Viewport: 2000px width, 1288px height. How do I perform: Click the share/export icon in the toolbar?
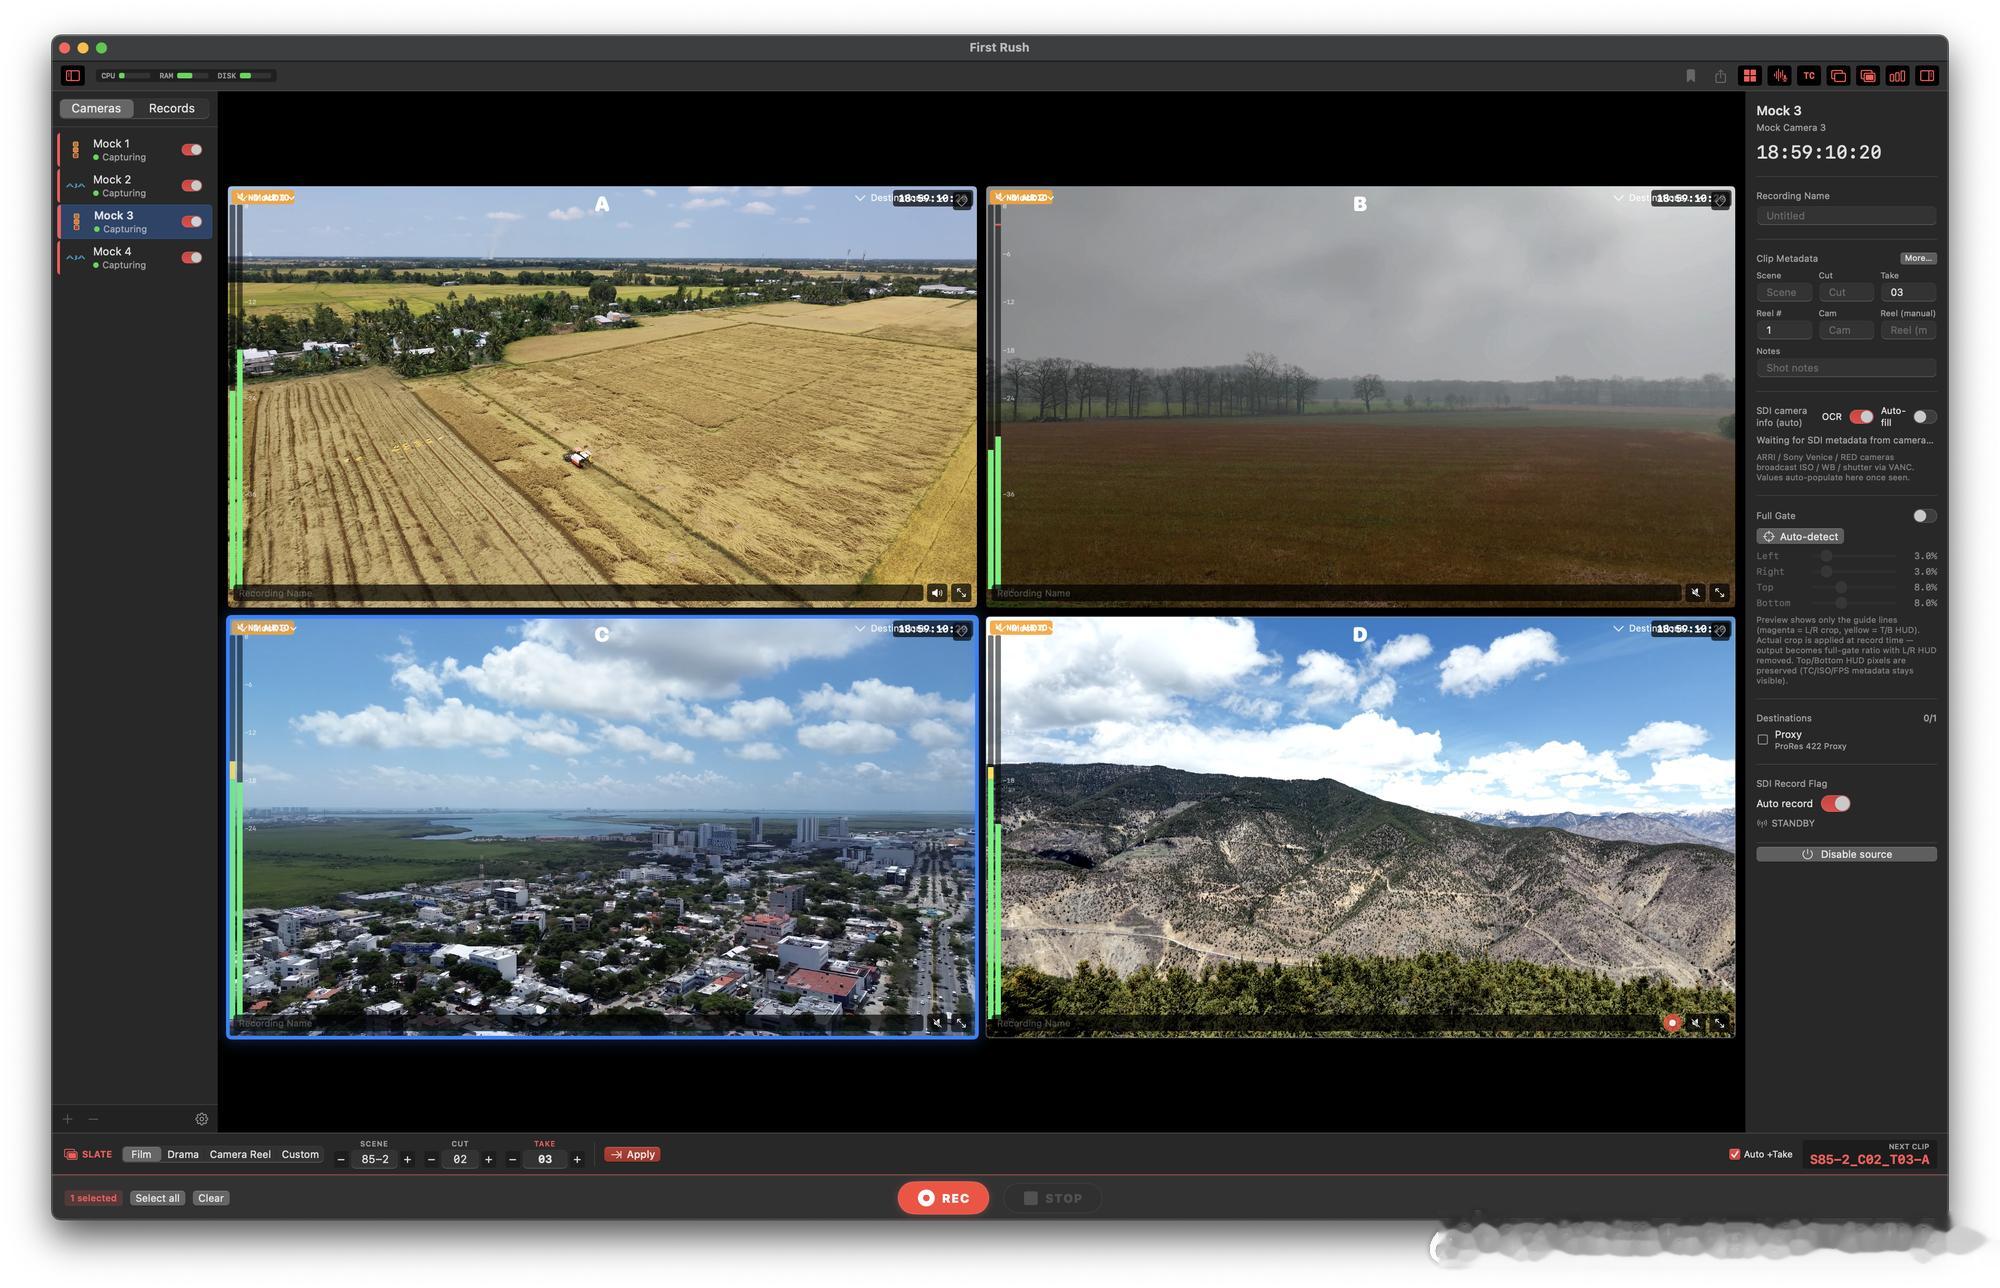(x=1720, y=76)
